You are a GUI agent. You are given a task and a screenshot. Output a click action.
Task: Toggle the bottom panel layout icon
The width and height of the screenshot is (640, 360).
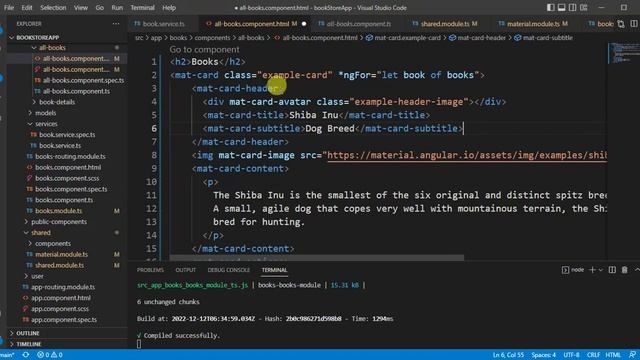562,7
